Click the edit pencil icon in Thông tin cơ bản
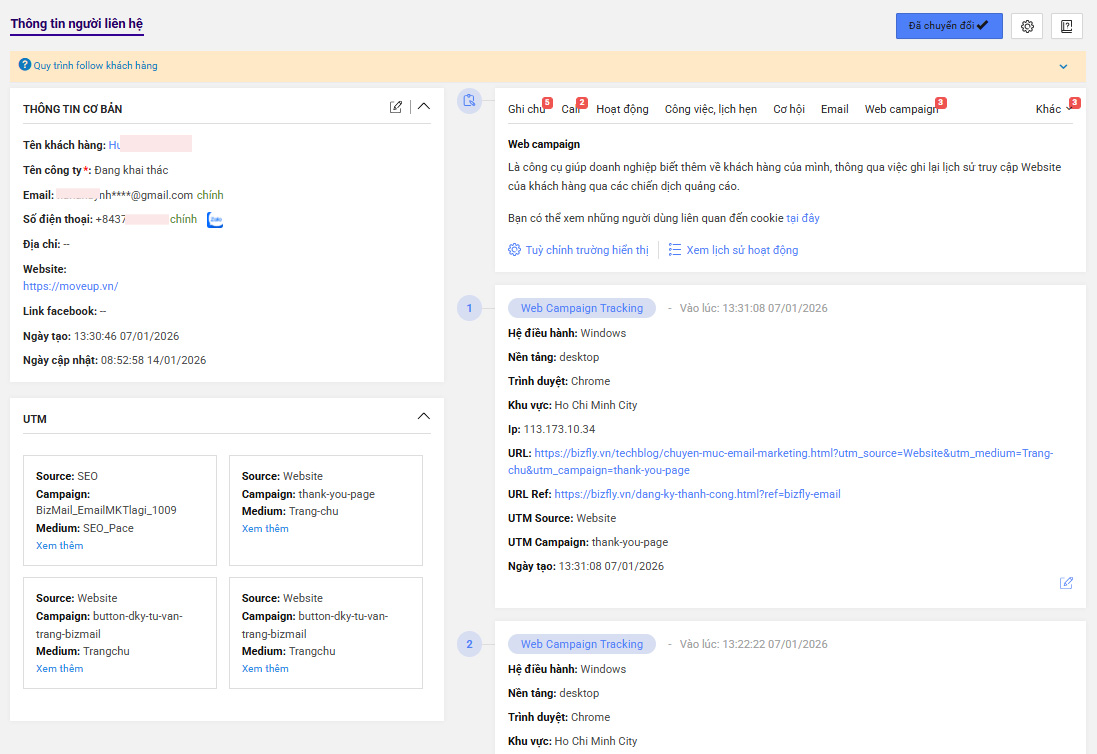 coord(396,107)
